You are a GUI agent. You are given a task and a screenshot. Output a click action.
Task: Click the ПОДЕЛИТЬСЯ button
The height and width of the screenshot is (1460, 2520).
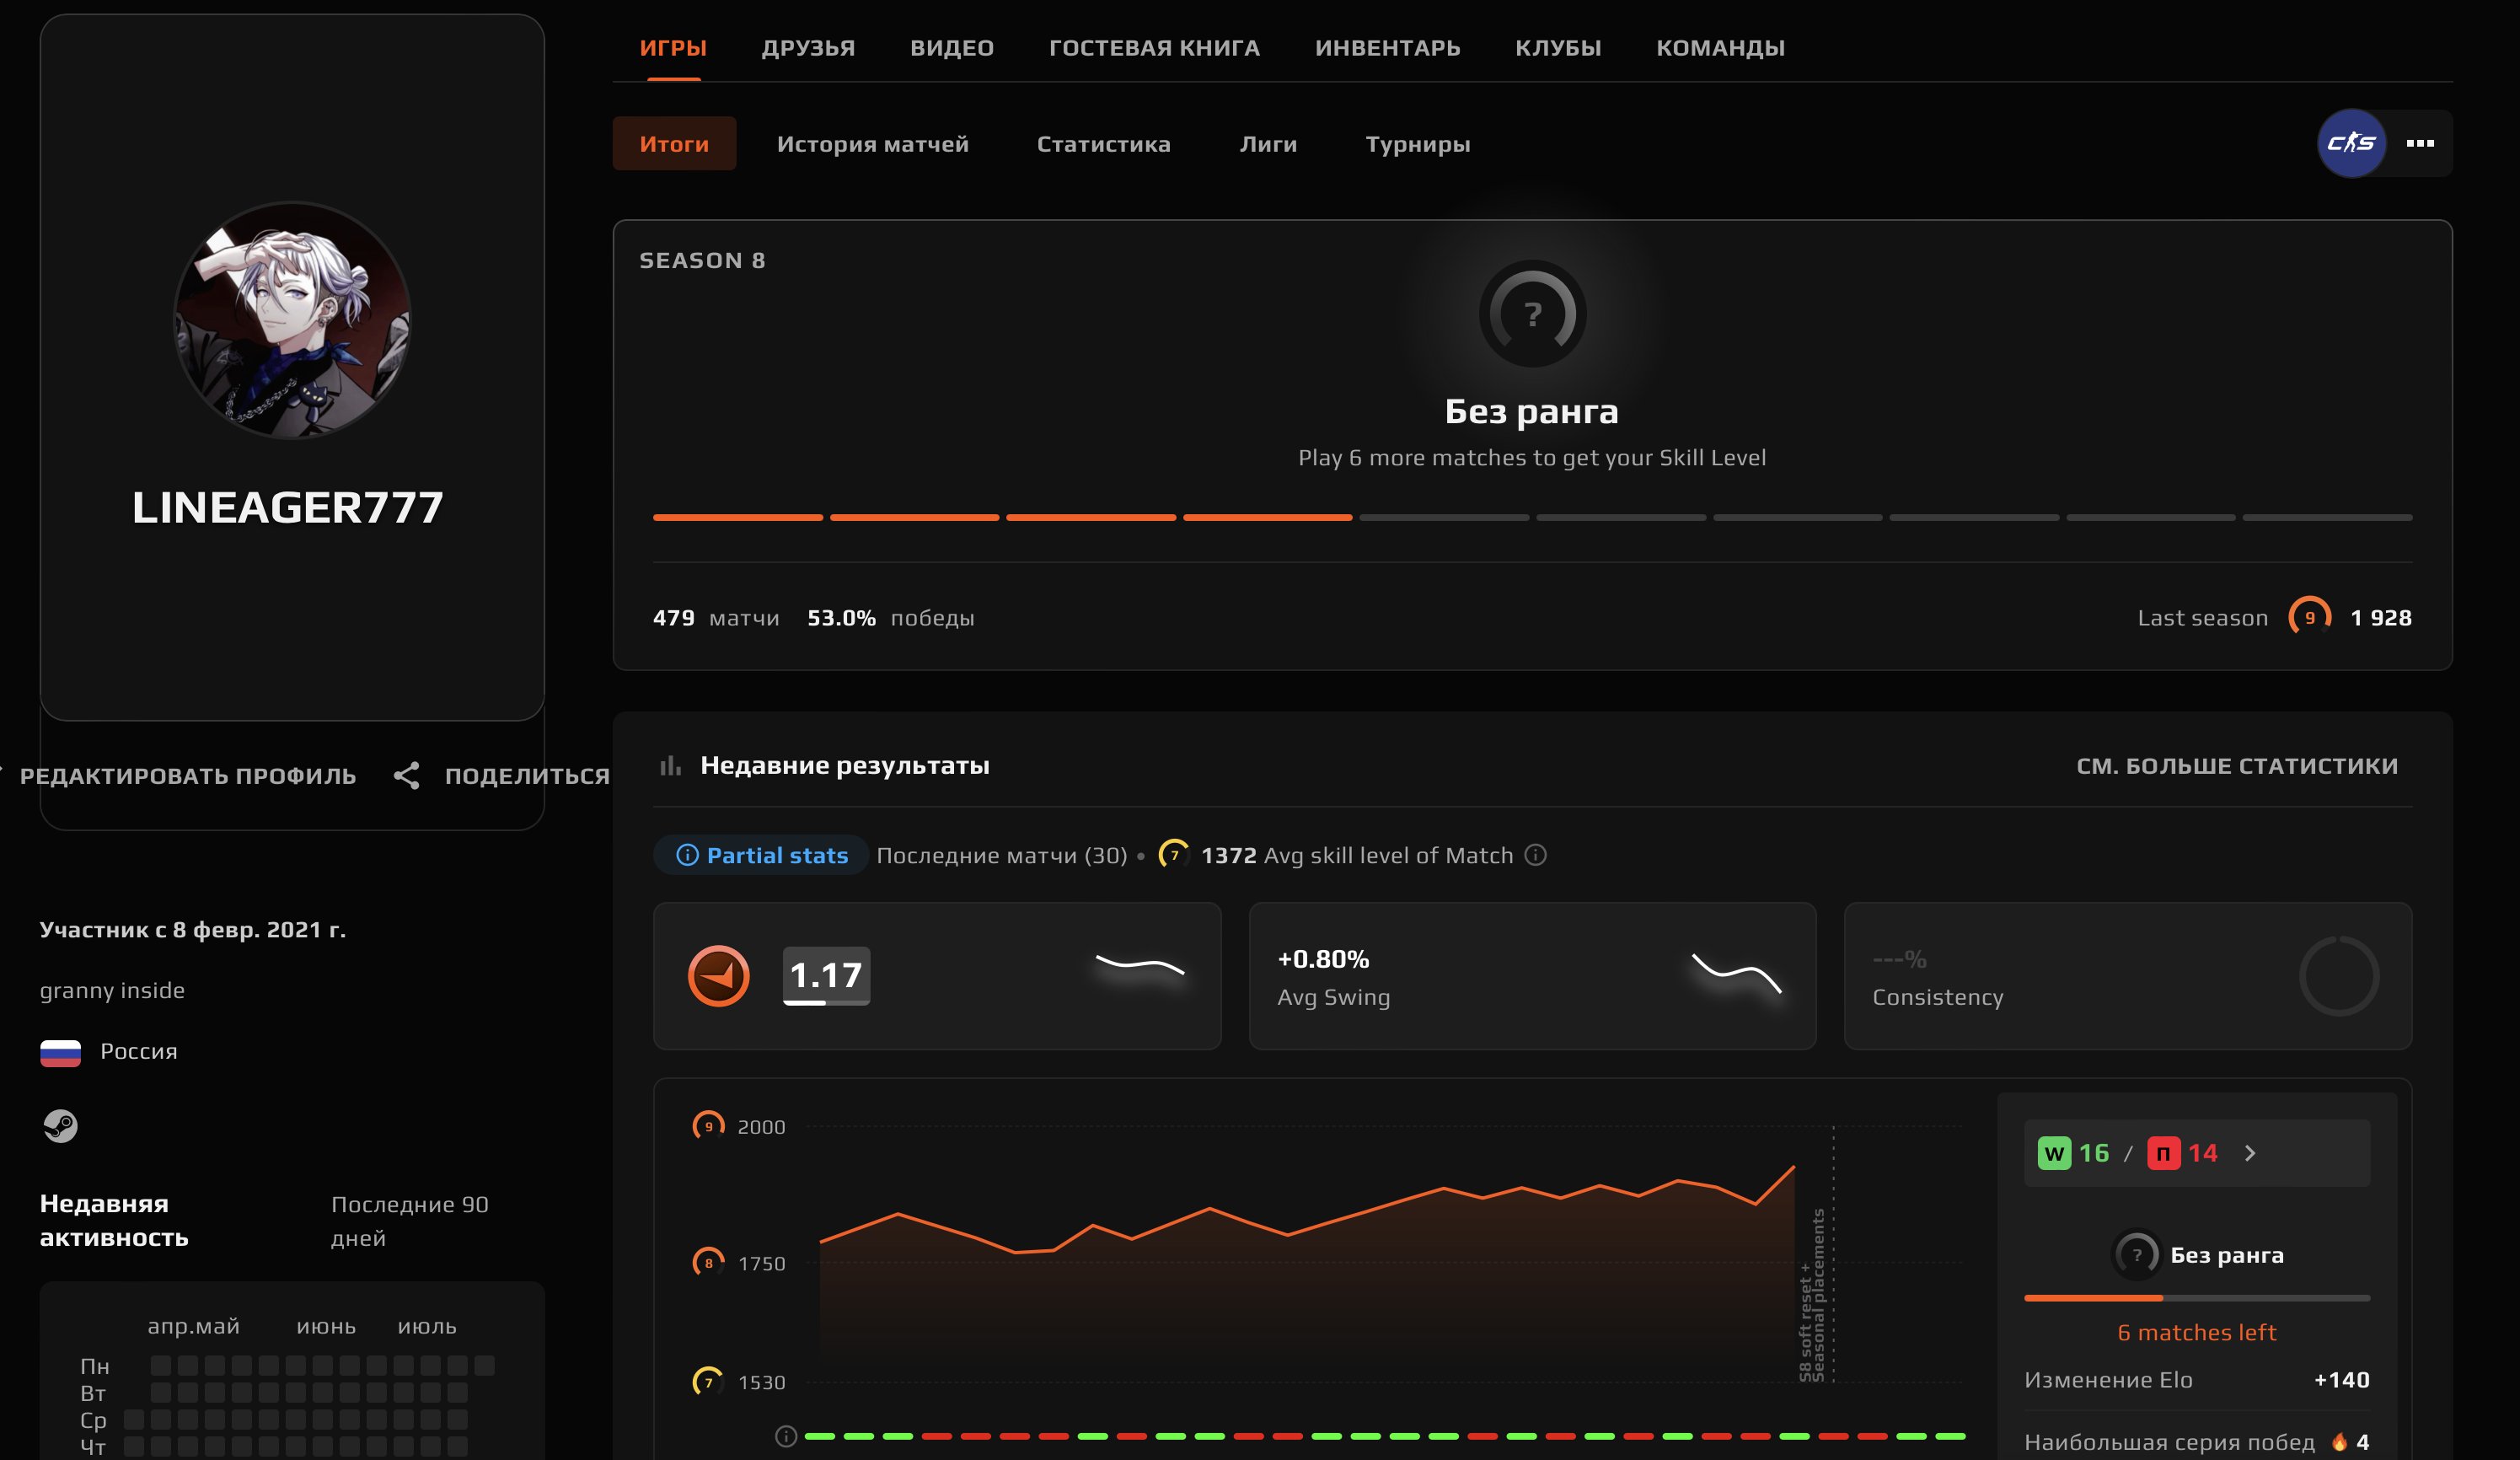click(527, 776)
